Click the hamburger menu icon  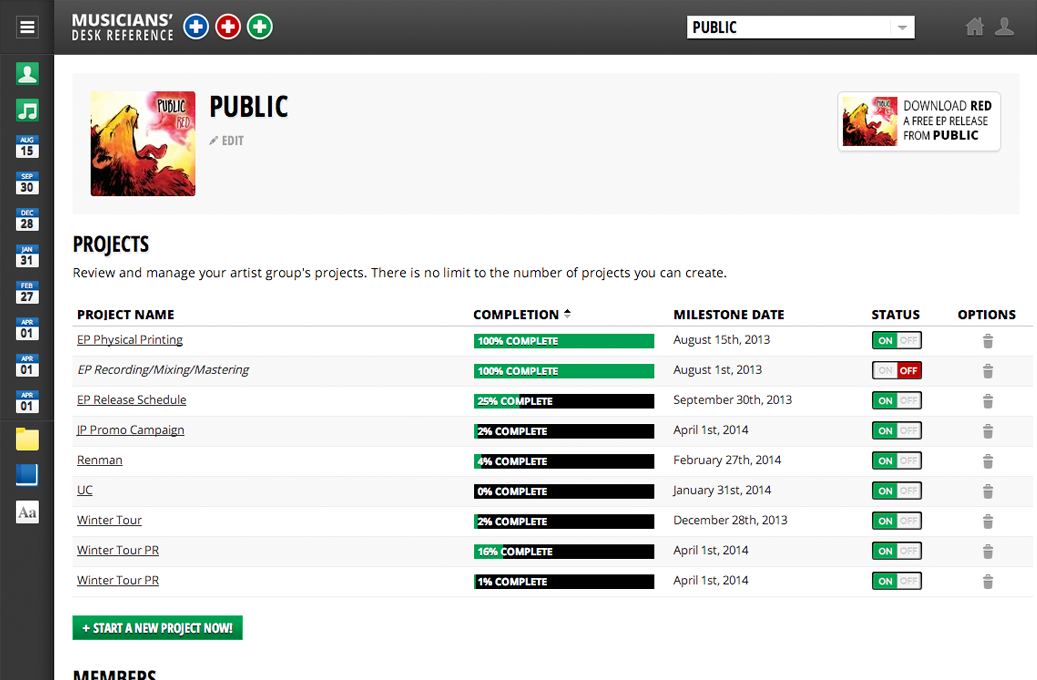point(27,27)
